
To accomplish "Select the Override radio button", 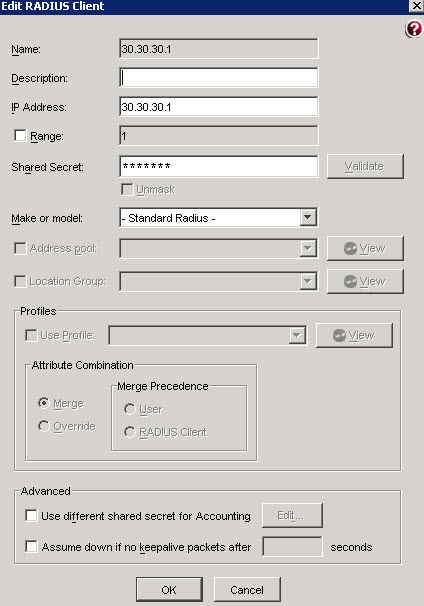I will pos(44,426).
